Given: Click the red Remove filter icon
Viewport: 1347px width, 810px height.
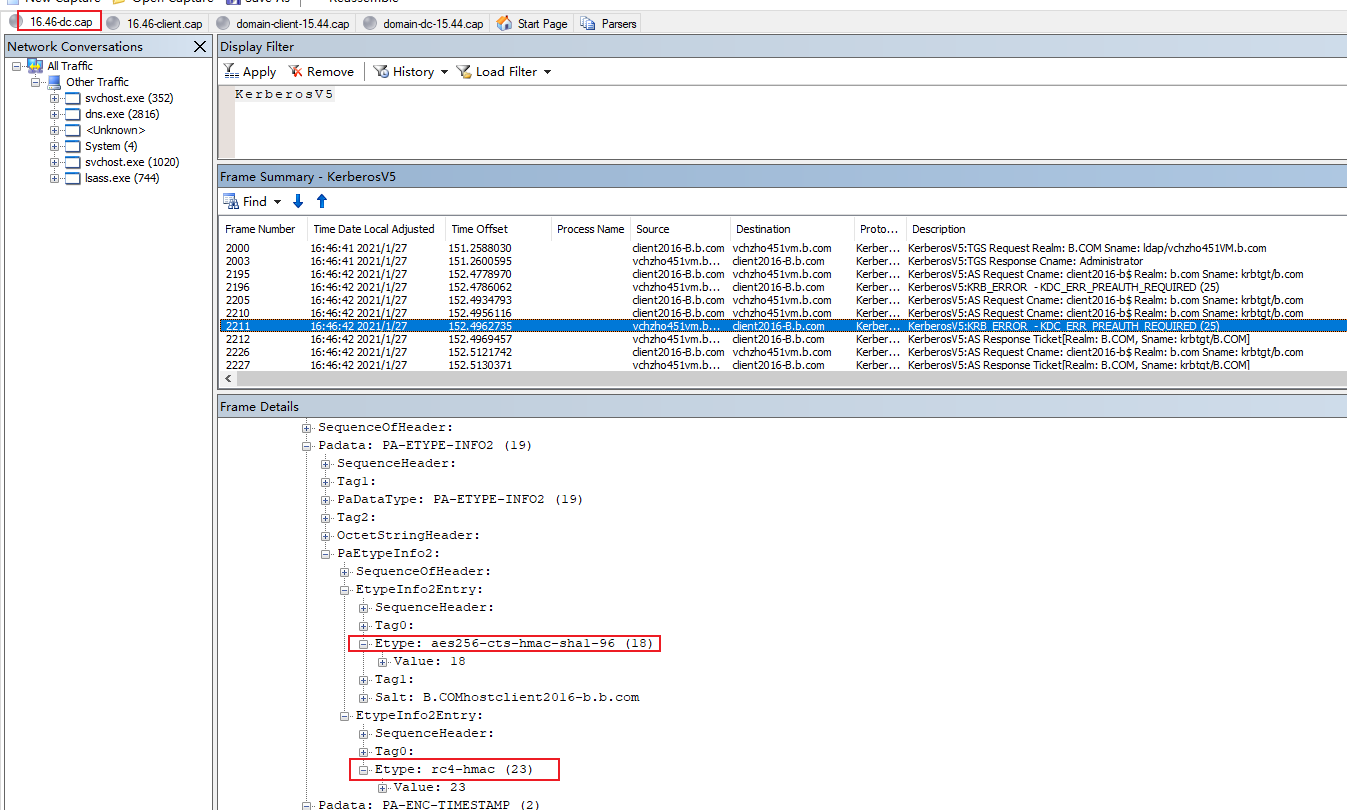Looking at the screenshot, I should [296, 72].
